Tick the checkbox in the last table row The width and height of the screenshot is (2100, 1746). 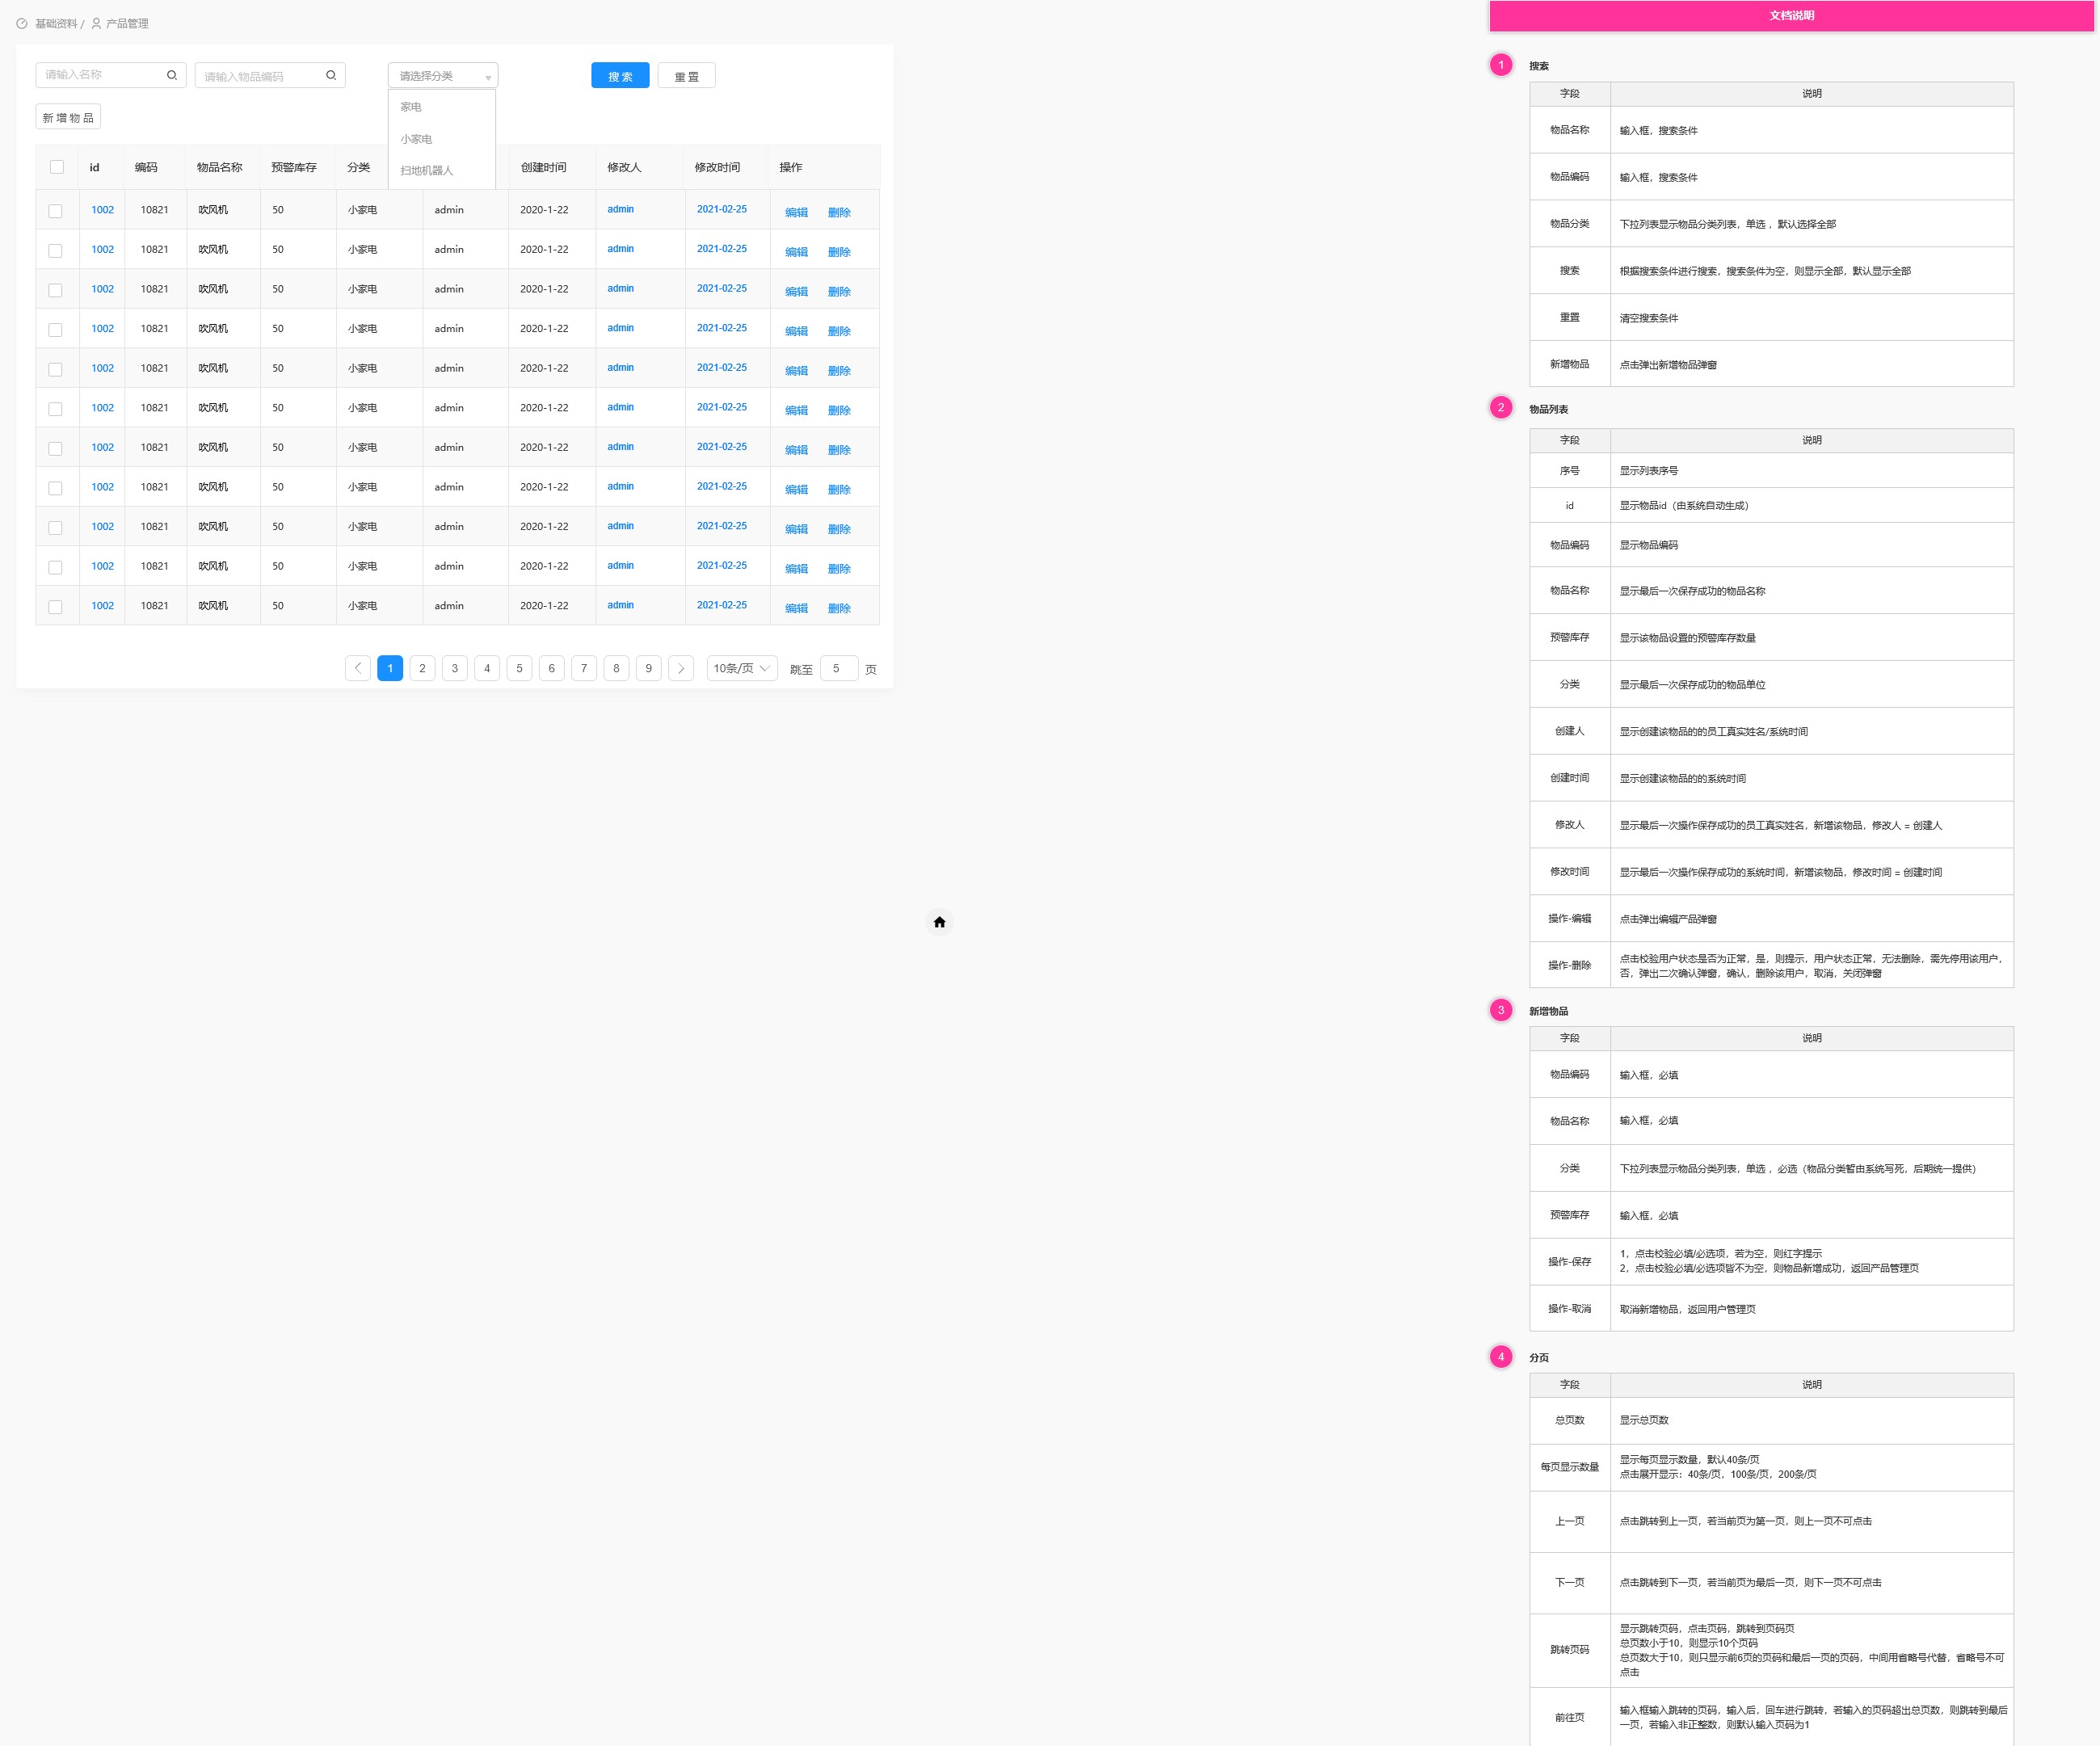tap(56, 607)
